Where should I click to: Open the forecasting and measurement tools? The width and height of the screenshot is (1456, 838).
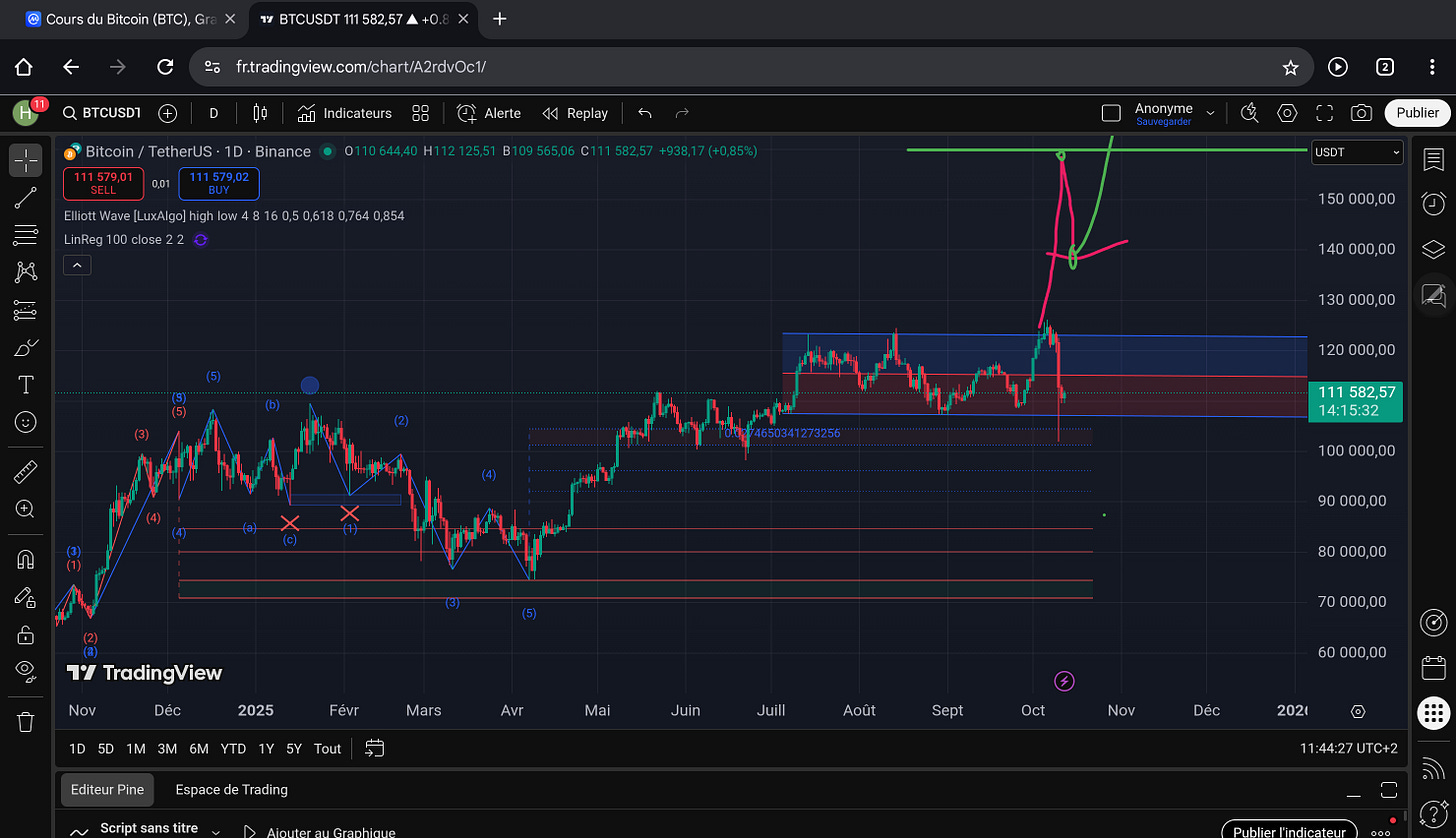tap(26, 310)
